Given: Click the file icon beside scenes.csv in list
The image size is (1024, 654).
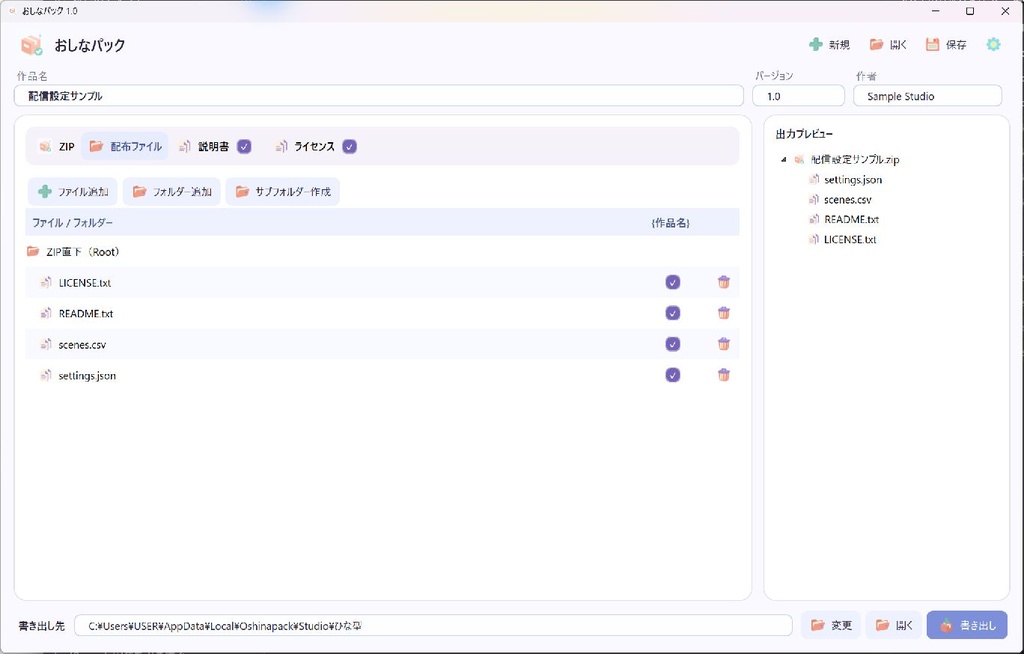Looking at the screenshot, I should pos(46,344).
